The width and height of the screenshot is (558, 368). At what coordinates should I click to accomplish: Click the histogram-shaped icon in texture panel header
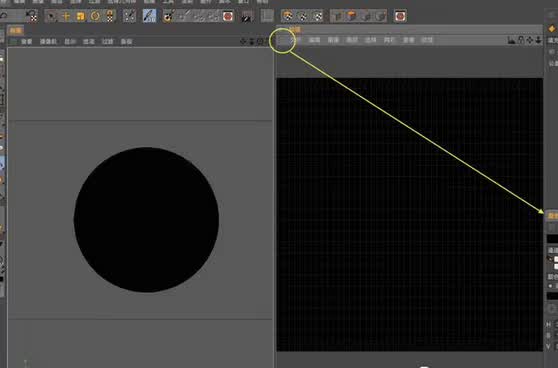click(x=512, y=40)
